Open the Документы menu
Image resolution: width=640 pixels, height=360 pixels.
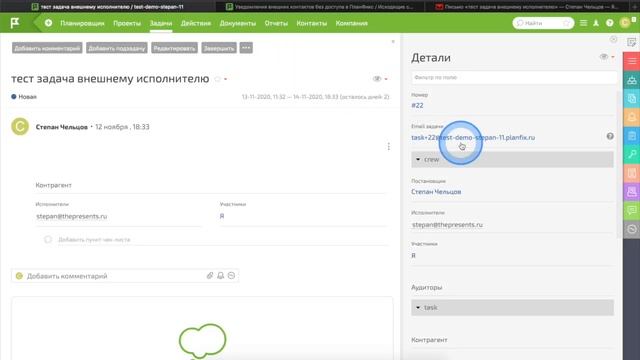pos(238,23)
